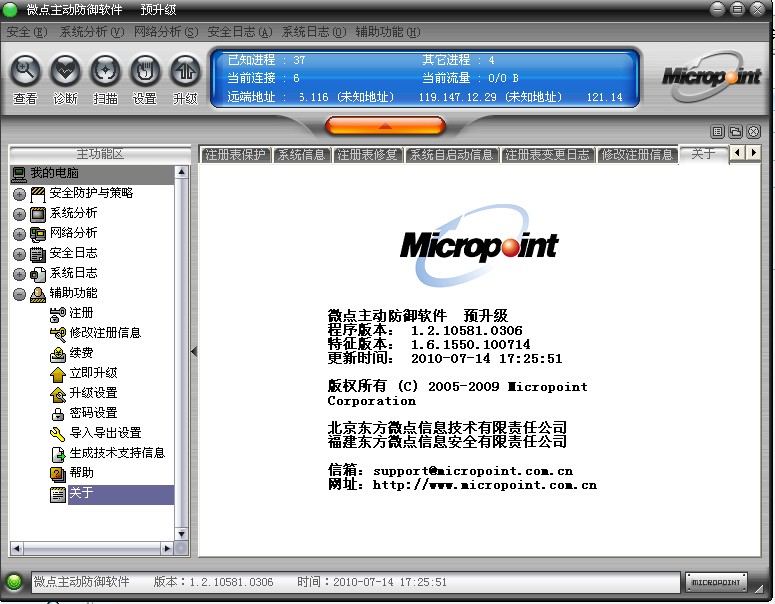Switch to the 修改注册信息 tab
This screenshot has width=775, height=604.
click(x=637, y=155)
